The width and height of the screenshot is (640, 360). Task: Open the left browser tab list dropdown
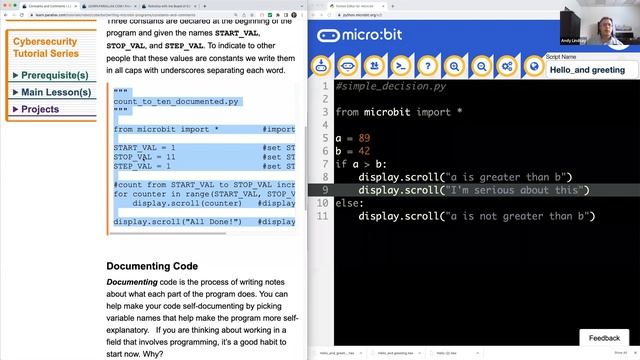click(302, 6)
